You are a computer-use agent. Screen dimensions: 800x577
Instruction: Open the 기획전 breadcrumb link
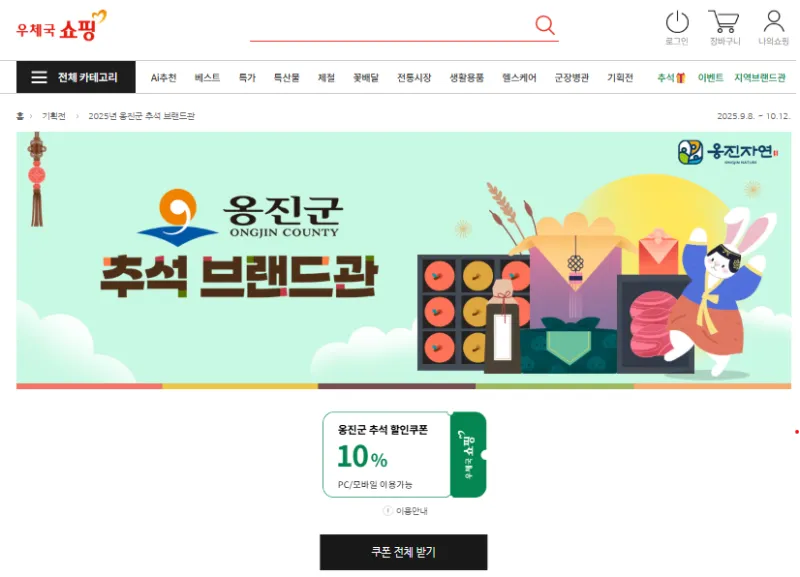54,116
